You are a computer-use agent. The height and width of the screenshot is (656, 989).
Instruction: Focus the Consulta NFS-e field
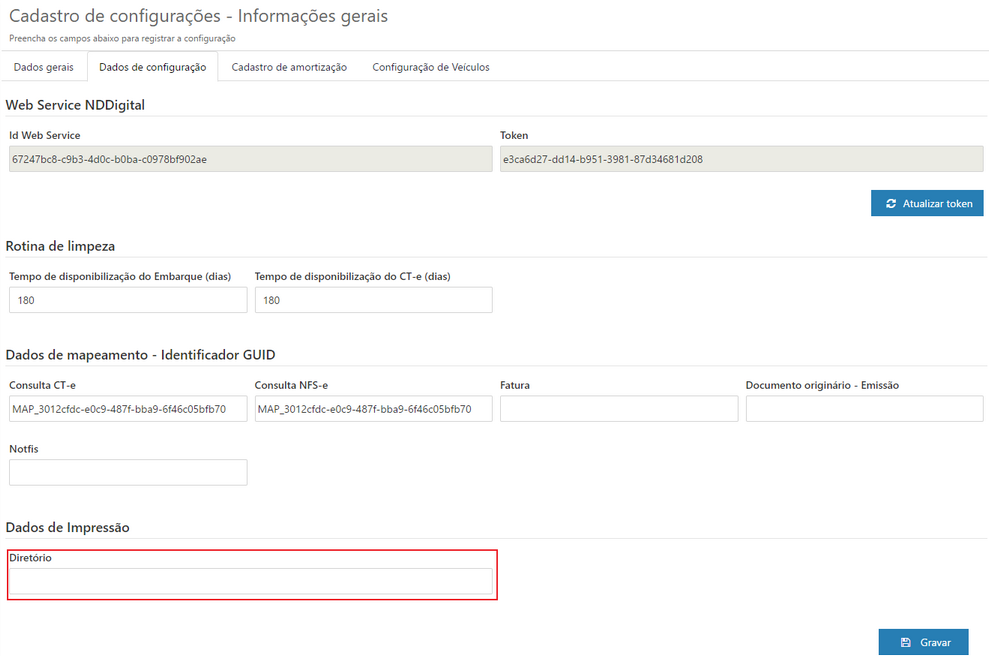tap(372, 408)
